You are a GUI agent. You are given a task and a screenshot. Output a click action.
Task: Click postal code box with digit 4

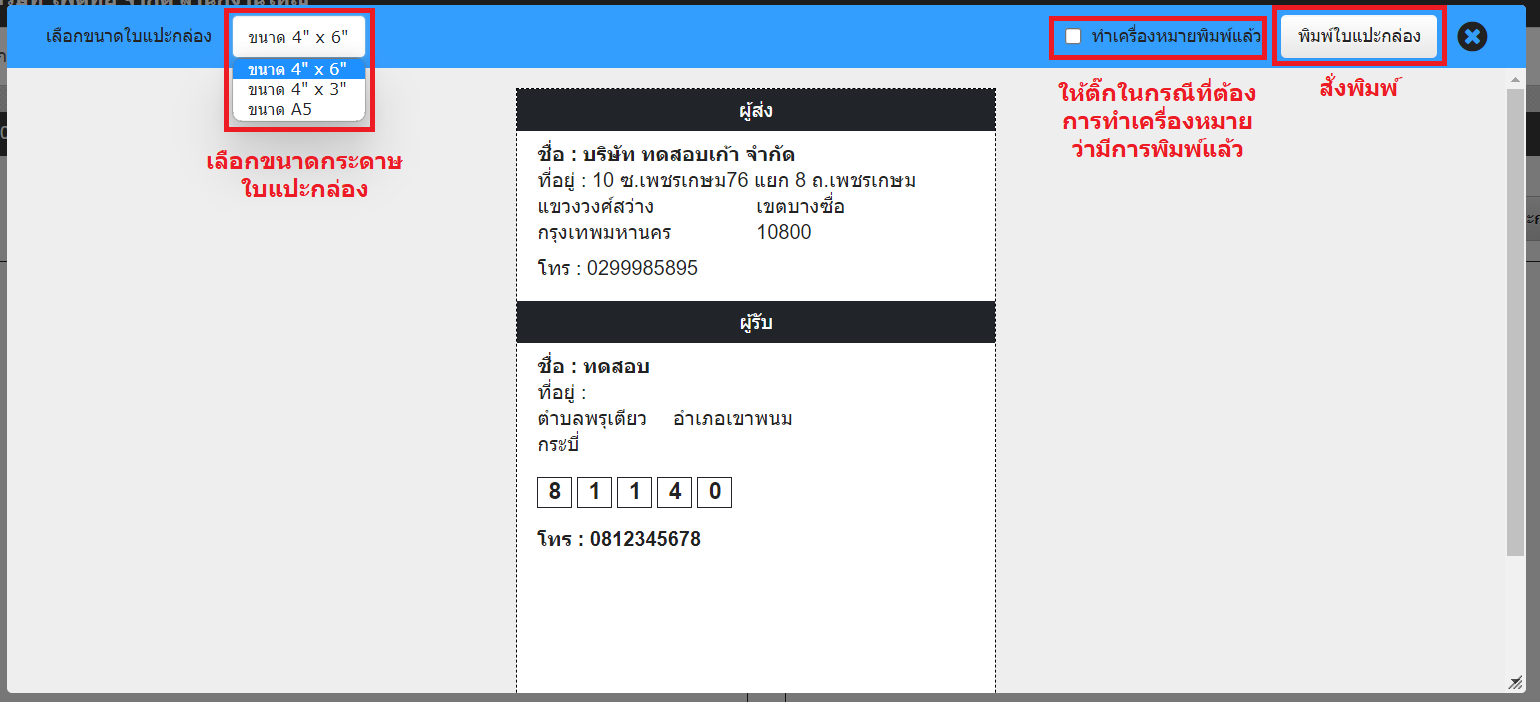[x=674, y=492]
